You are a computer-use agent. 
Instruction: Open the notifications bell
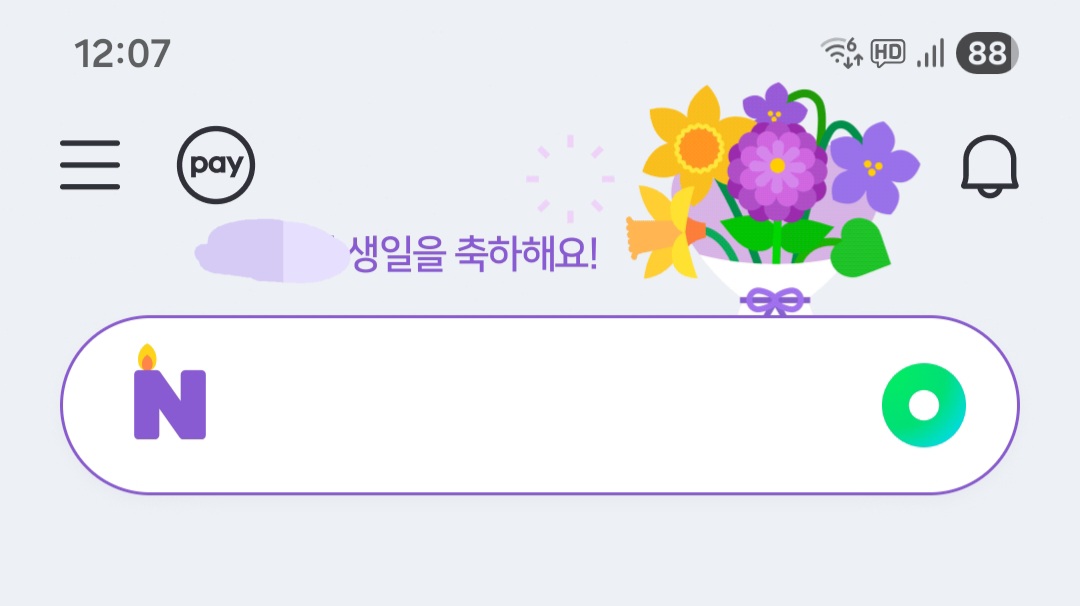[x=989, y=166]
